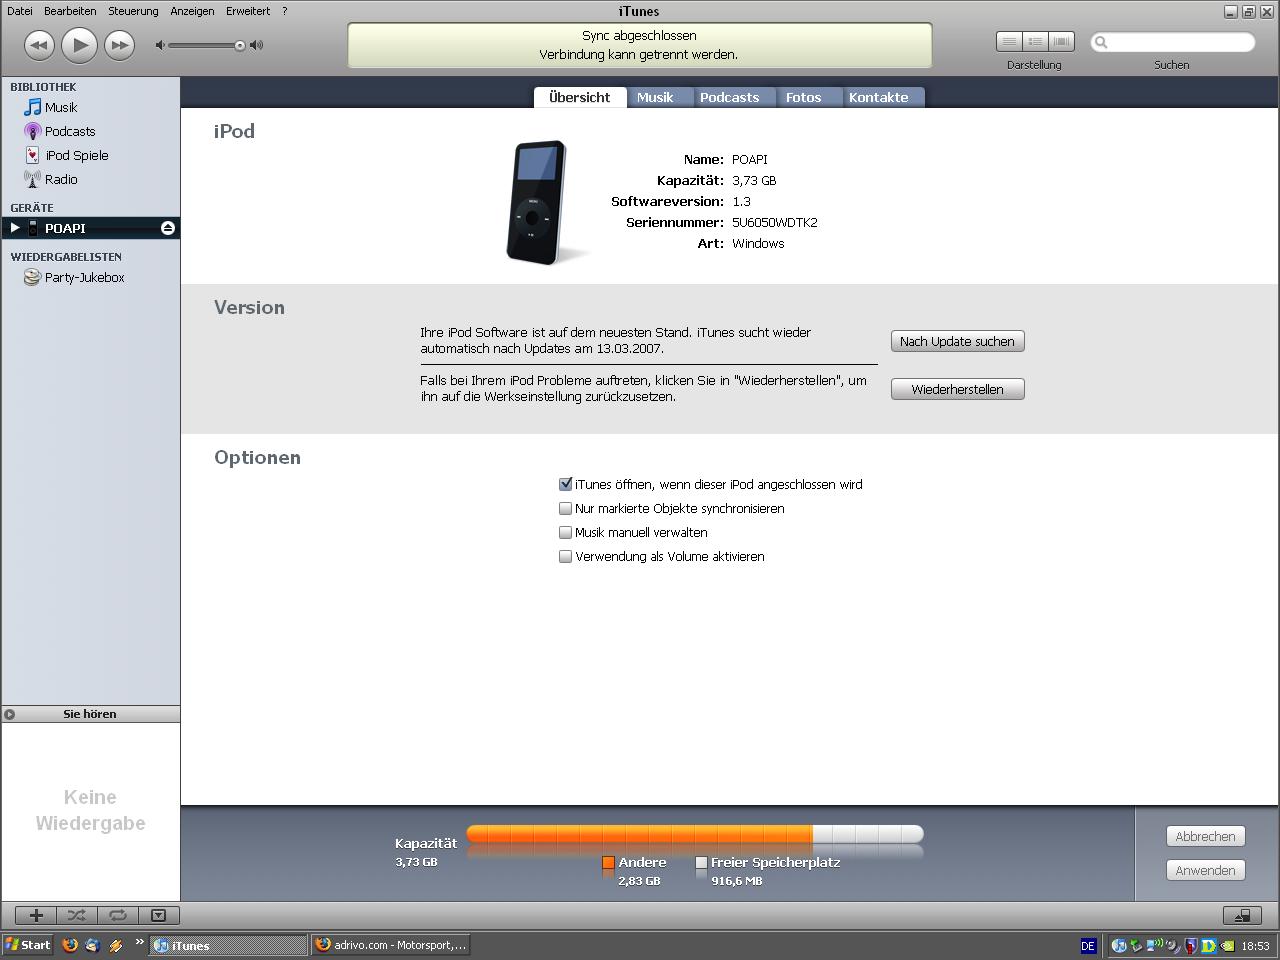
Task: Open the Steuerung menu
Action: pos(133,11)
